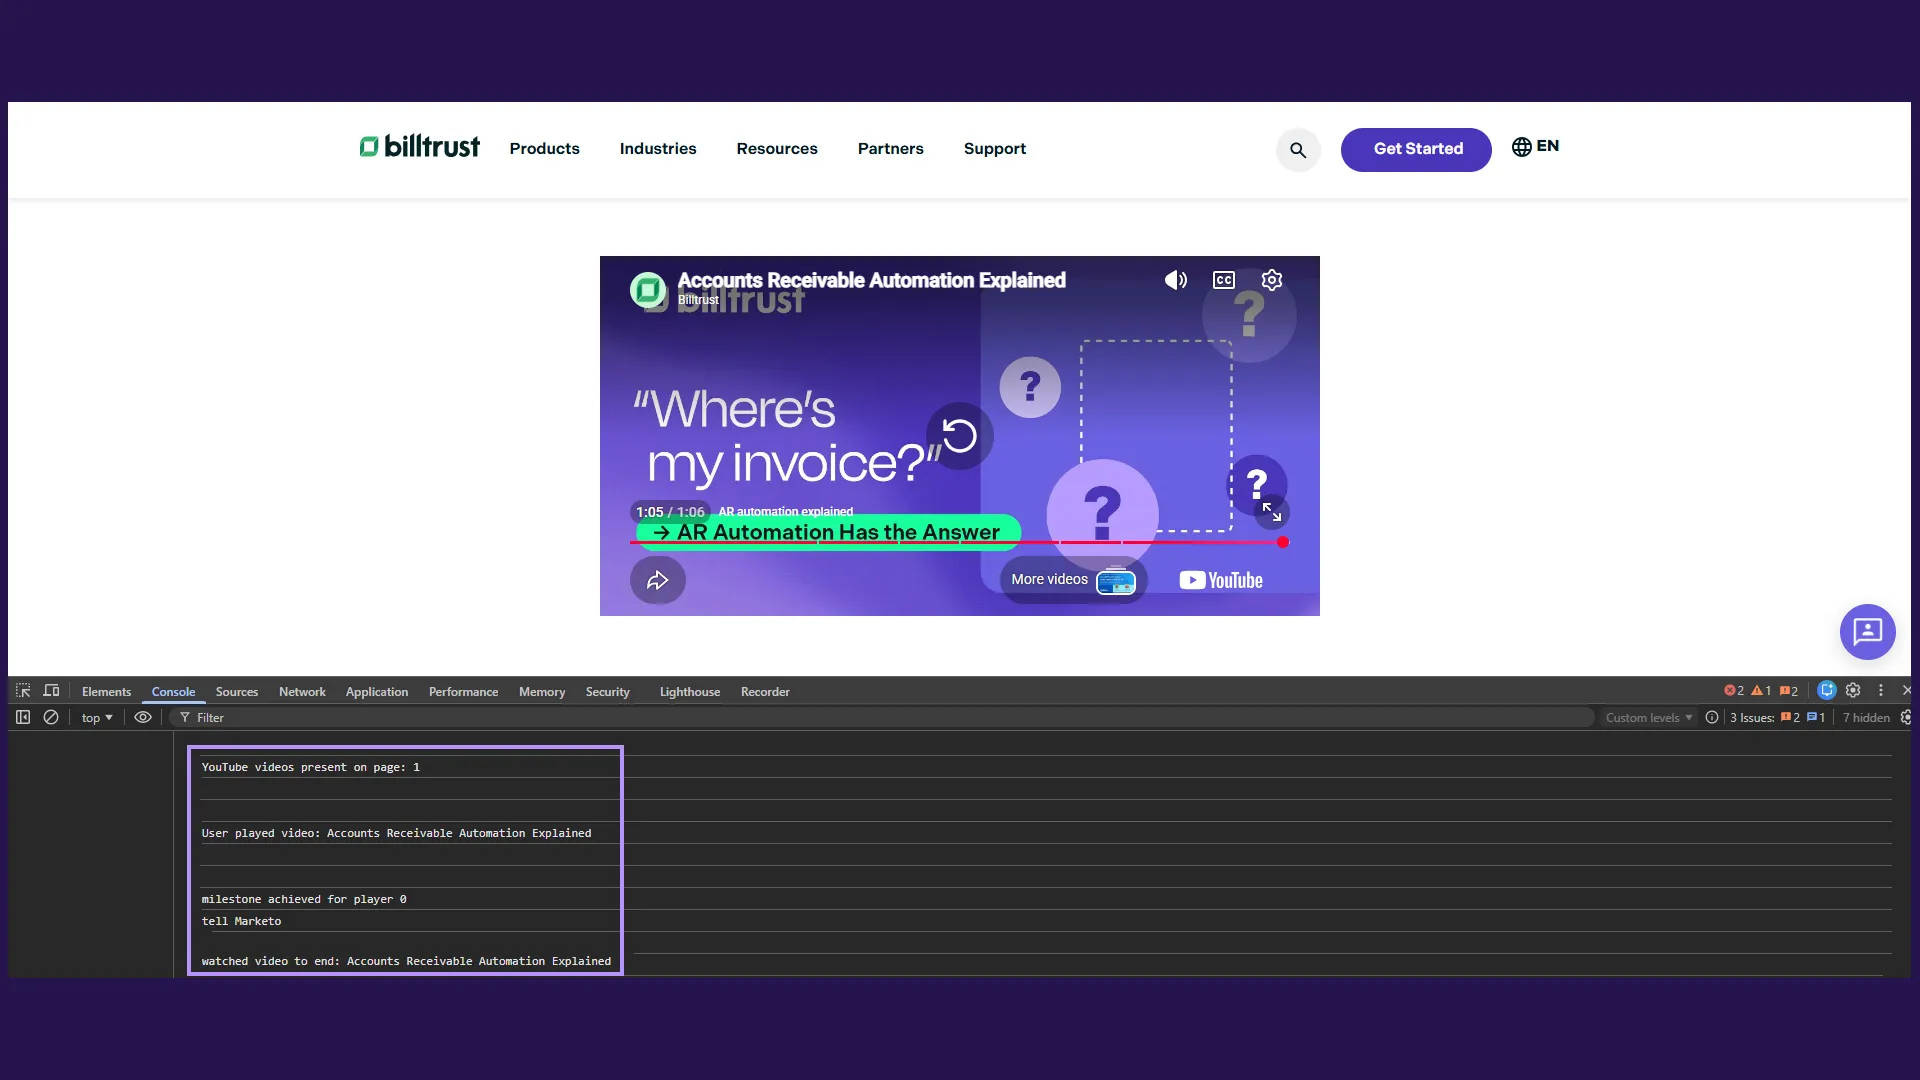The width and height of the screenshot is (1920, 1080).
Task: Open the Security tab
Action: click(607, 692)
